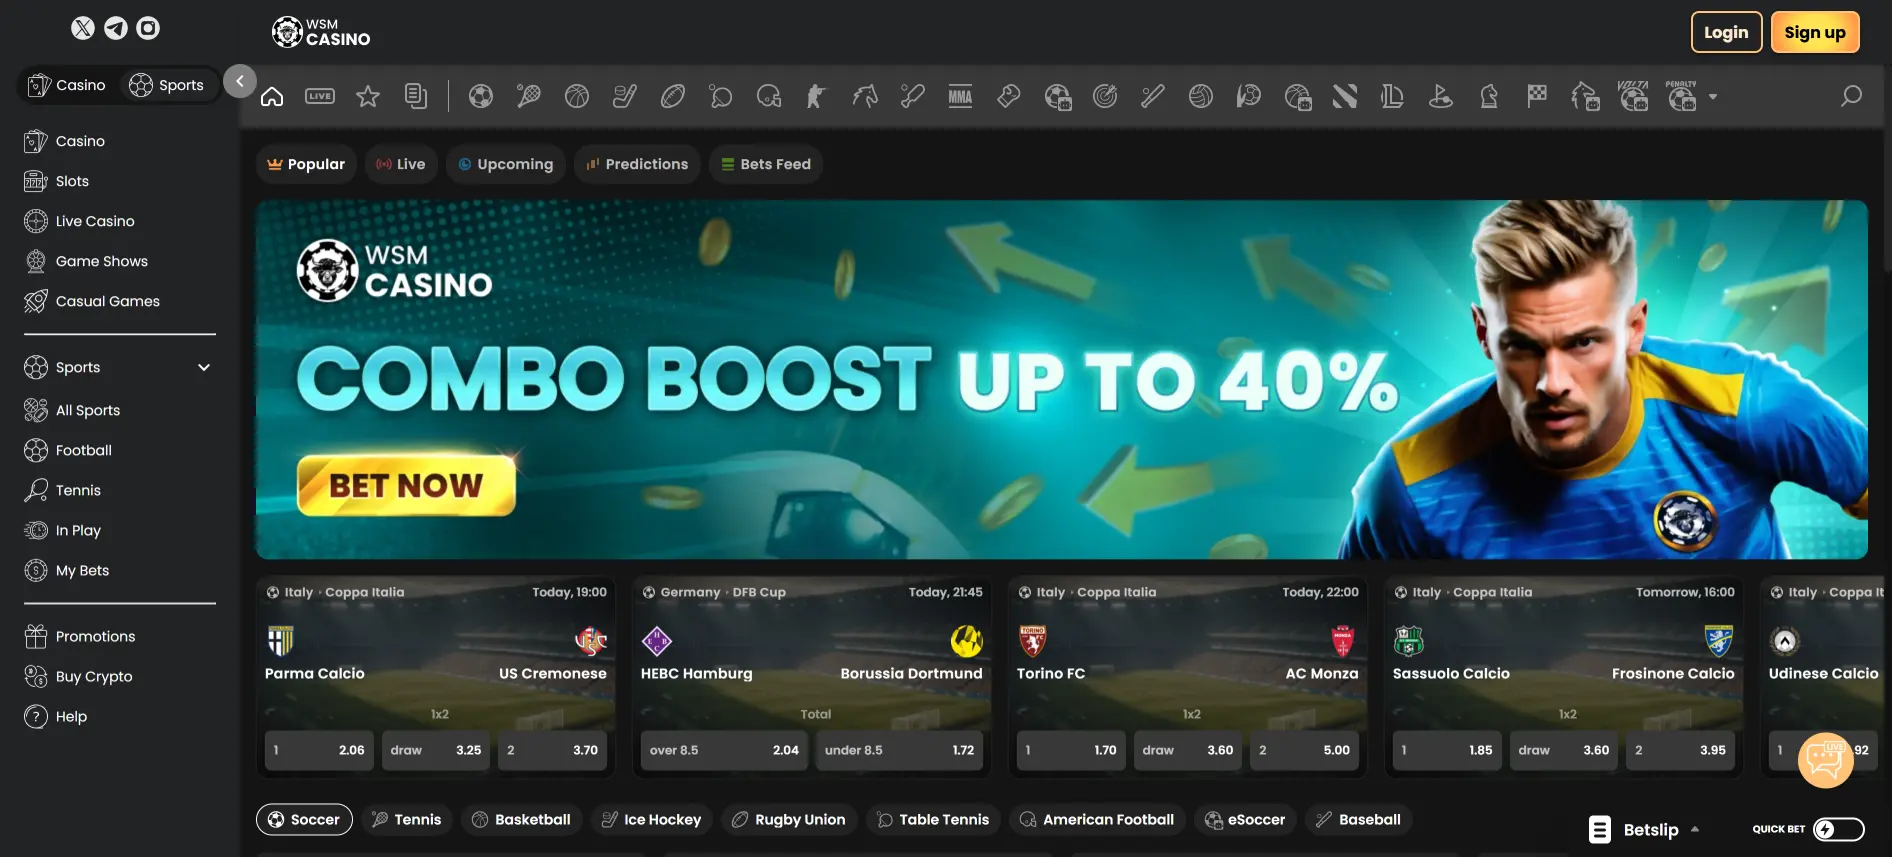The width and height of the screenshot is (1892, 857).
Task: Open favorites star icon
Action: pos(368,96)
